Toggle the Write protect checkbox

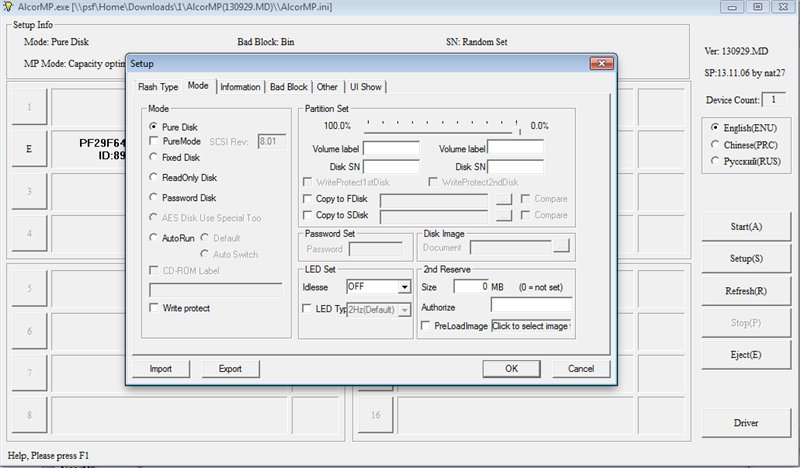click(x=153, y=307)
